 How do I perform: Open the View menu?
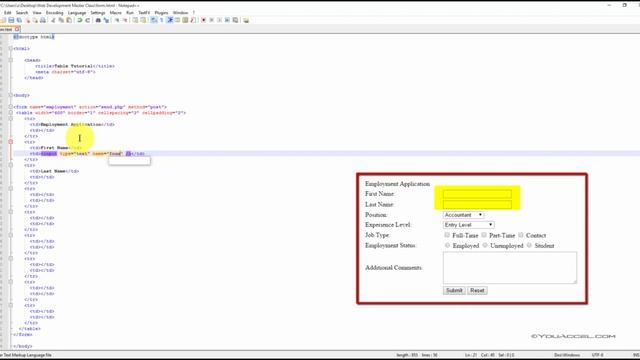pos(37,13)
